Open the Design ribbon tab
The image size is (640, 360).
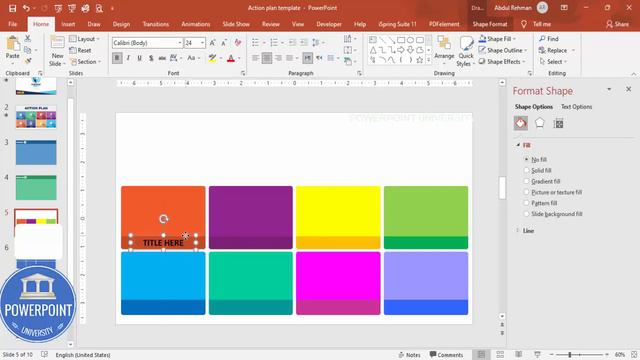(x=121, y=24)
